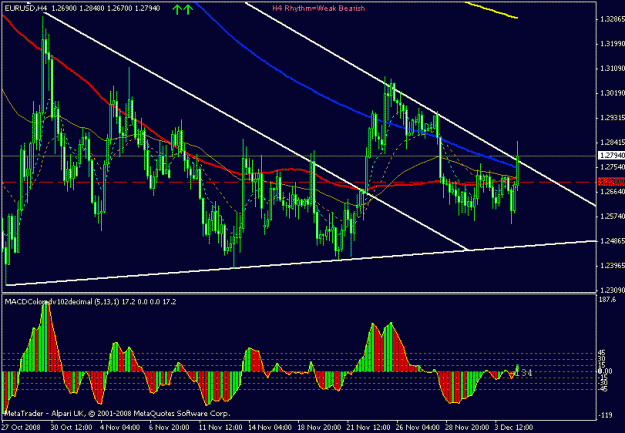Click the 1.27540 price axis label
The height and width of the screenshot is (433, 625).
[612, 167]
